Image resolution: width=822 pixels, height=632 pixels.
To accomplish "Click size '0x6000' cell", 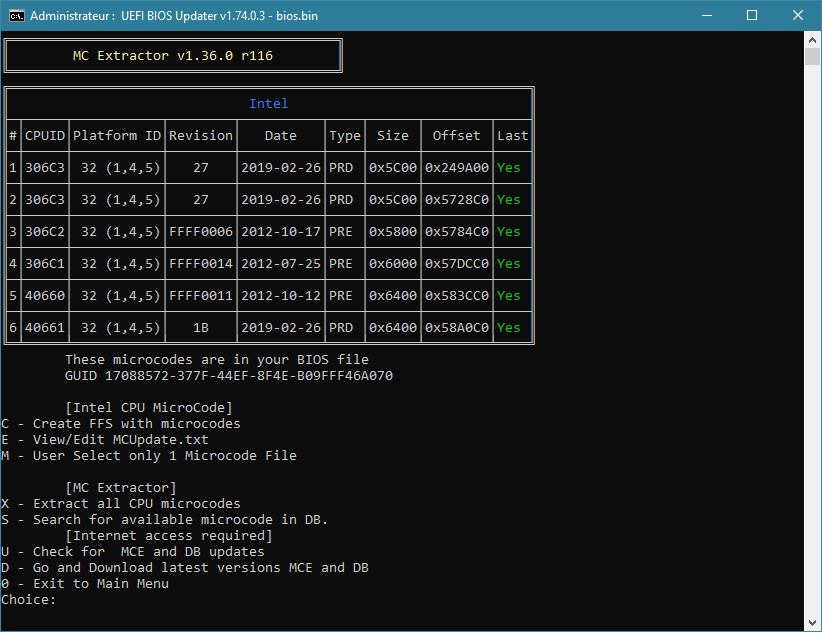I will pyautogui.click(x=393, y=264).
